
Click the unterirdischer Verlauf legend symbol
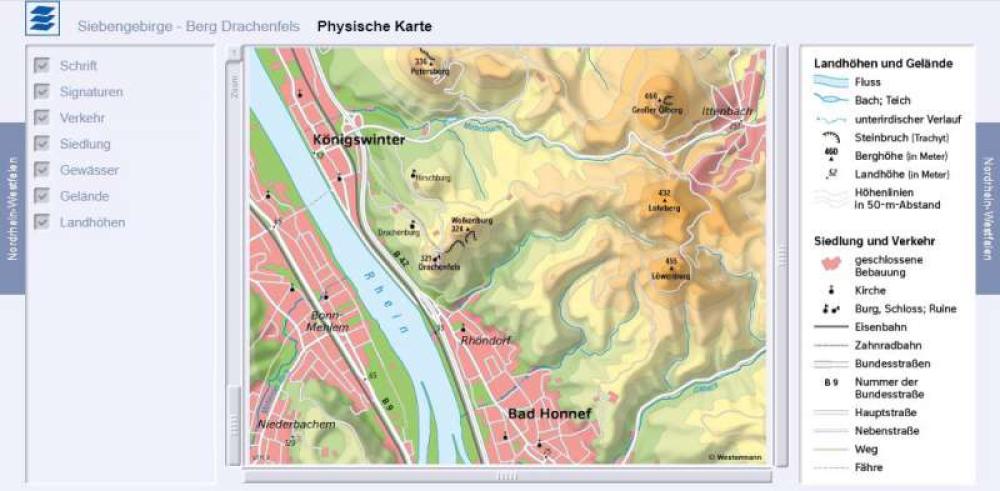pos(831,119)
